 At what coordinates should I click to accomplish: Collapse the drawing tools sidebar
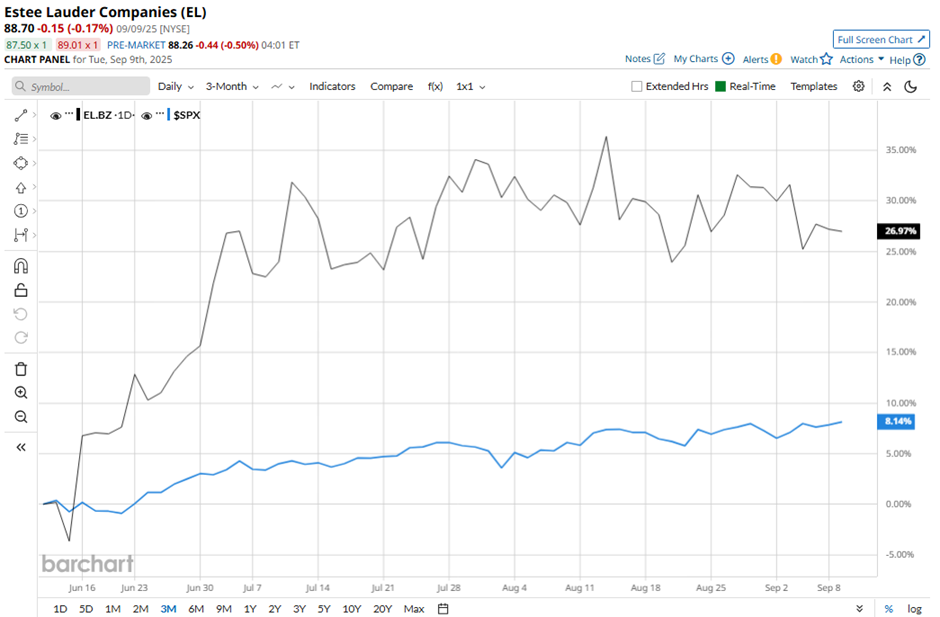coord(20,447)
